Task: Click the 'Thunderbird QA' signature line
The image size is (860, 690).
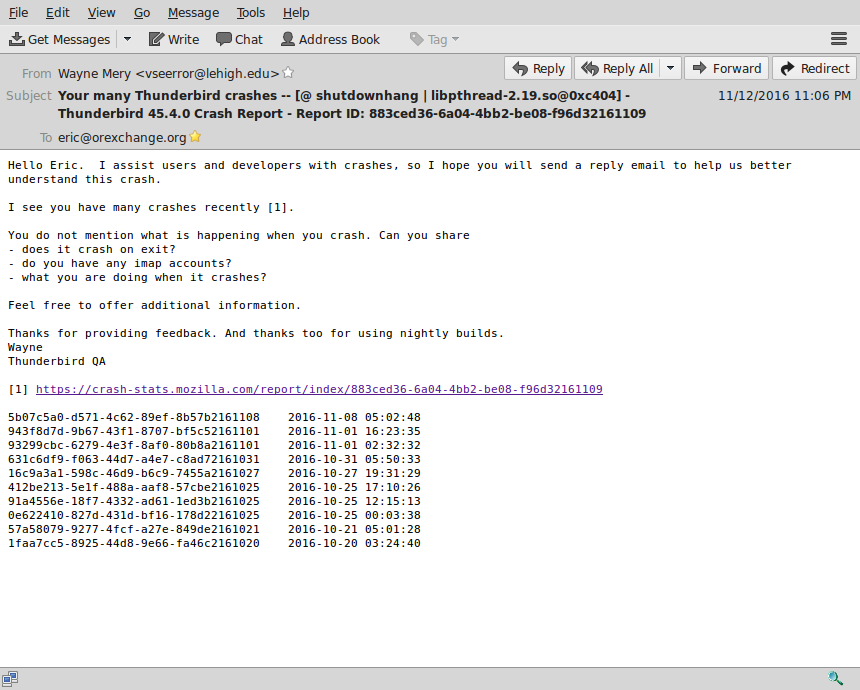Action: tap(57, 361)
